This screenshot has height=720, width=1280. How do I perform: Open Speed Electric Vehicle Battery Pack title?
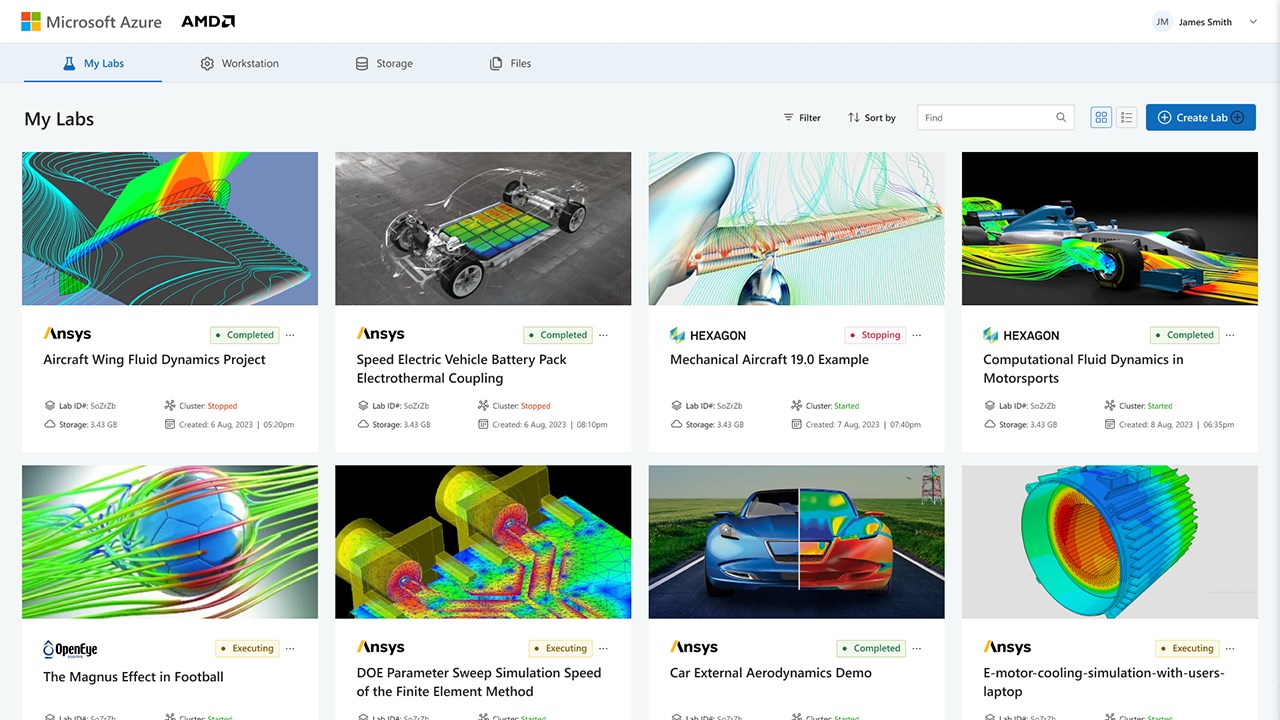(x=462, y=369)
